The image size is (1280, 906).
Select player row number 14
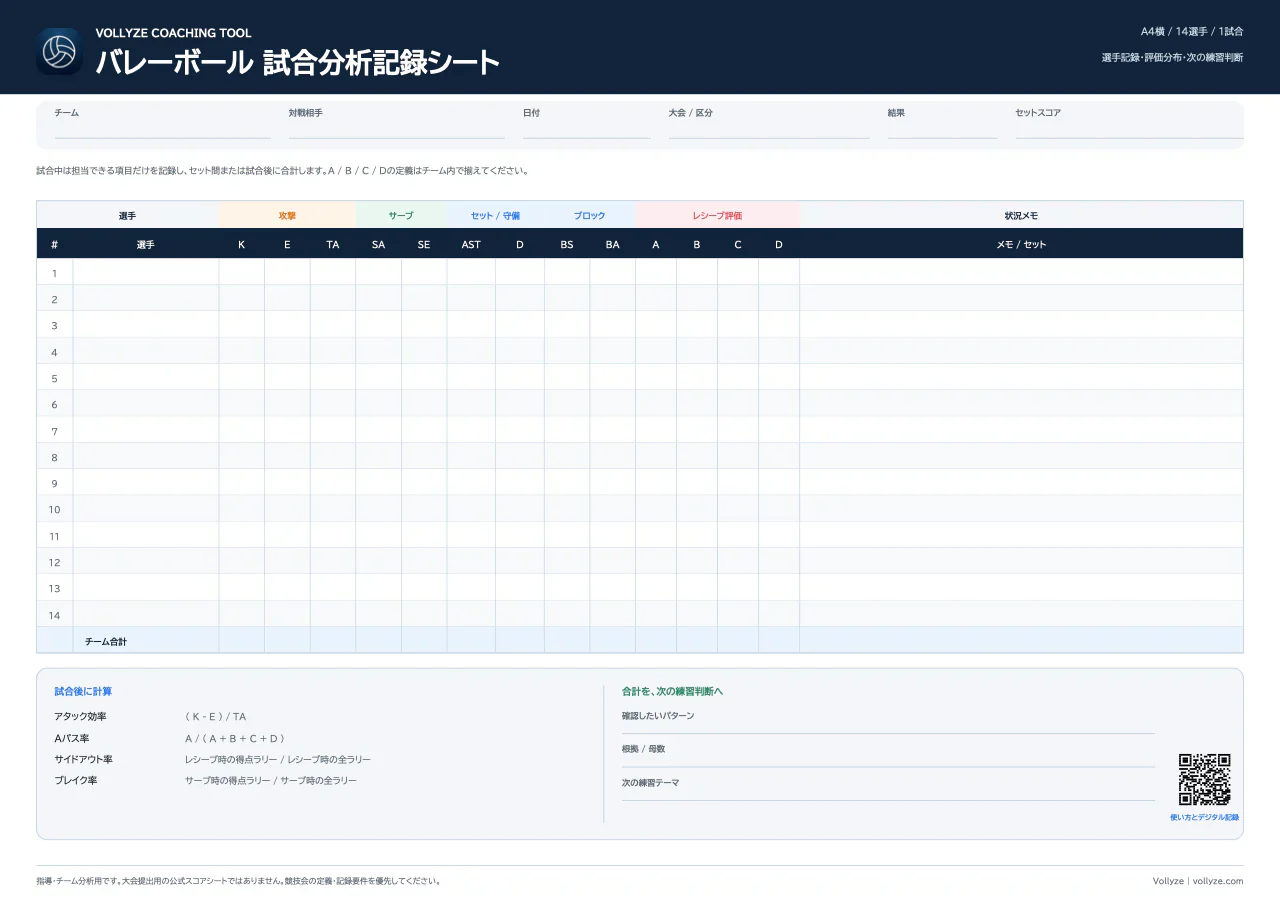coord(640,615)
